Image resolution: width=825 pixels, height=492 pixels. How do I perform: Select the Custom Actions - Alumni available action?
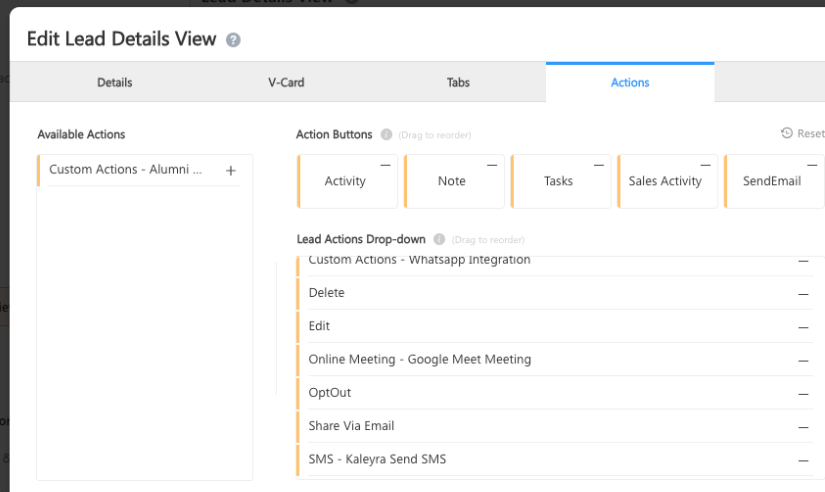[125, 170]
